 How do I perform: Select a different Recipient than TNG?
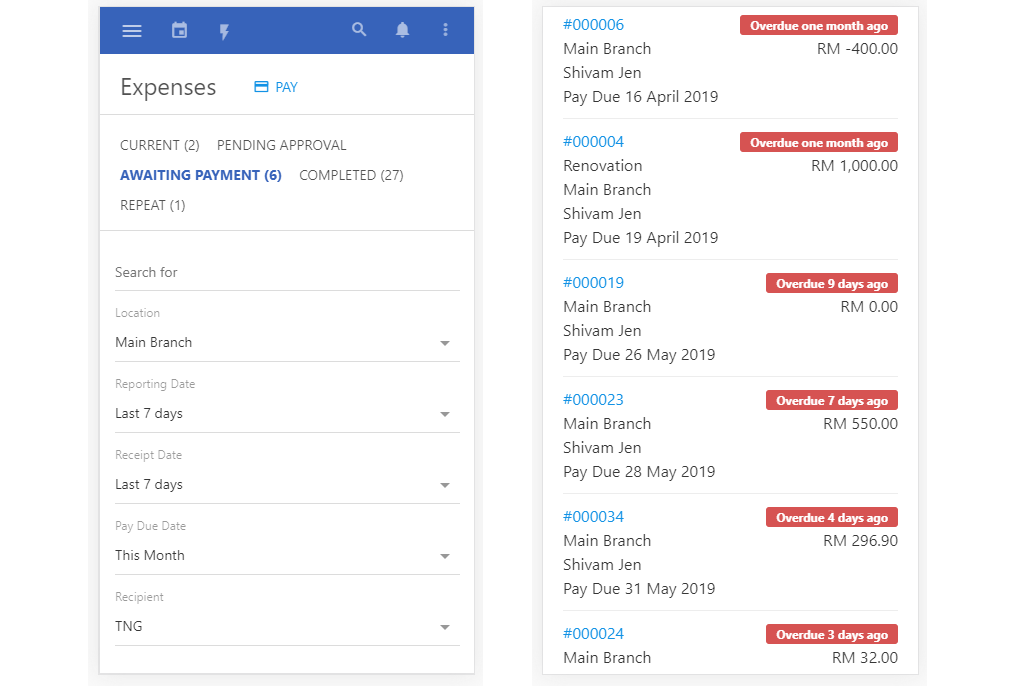[286, 626]
